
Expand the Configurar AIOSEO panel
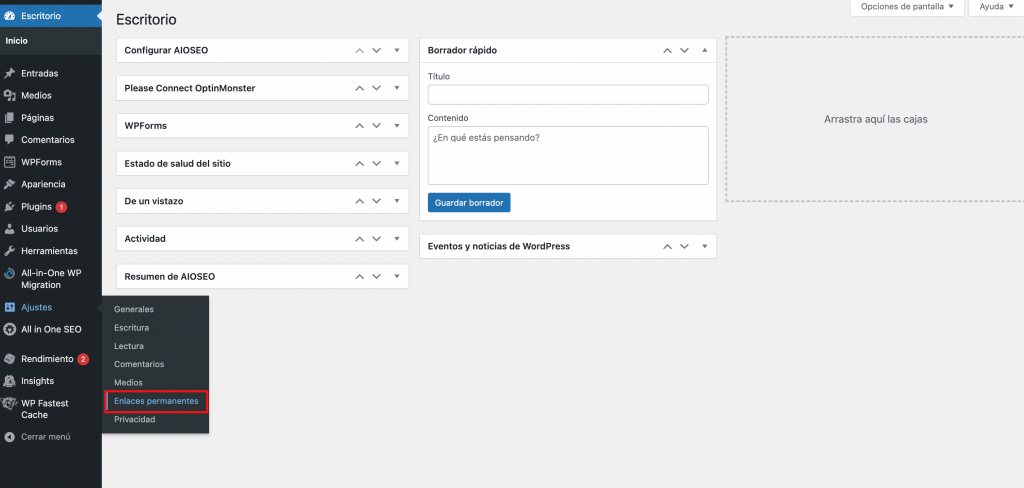tap(396, 50)
